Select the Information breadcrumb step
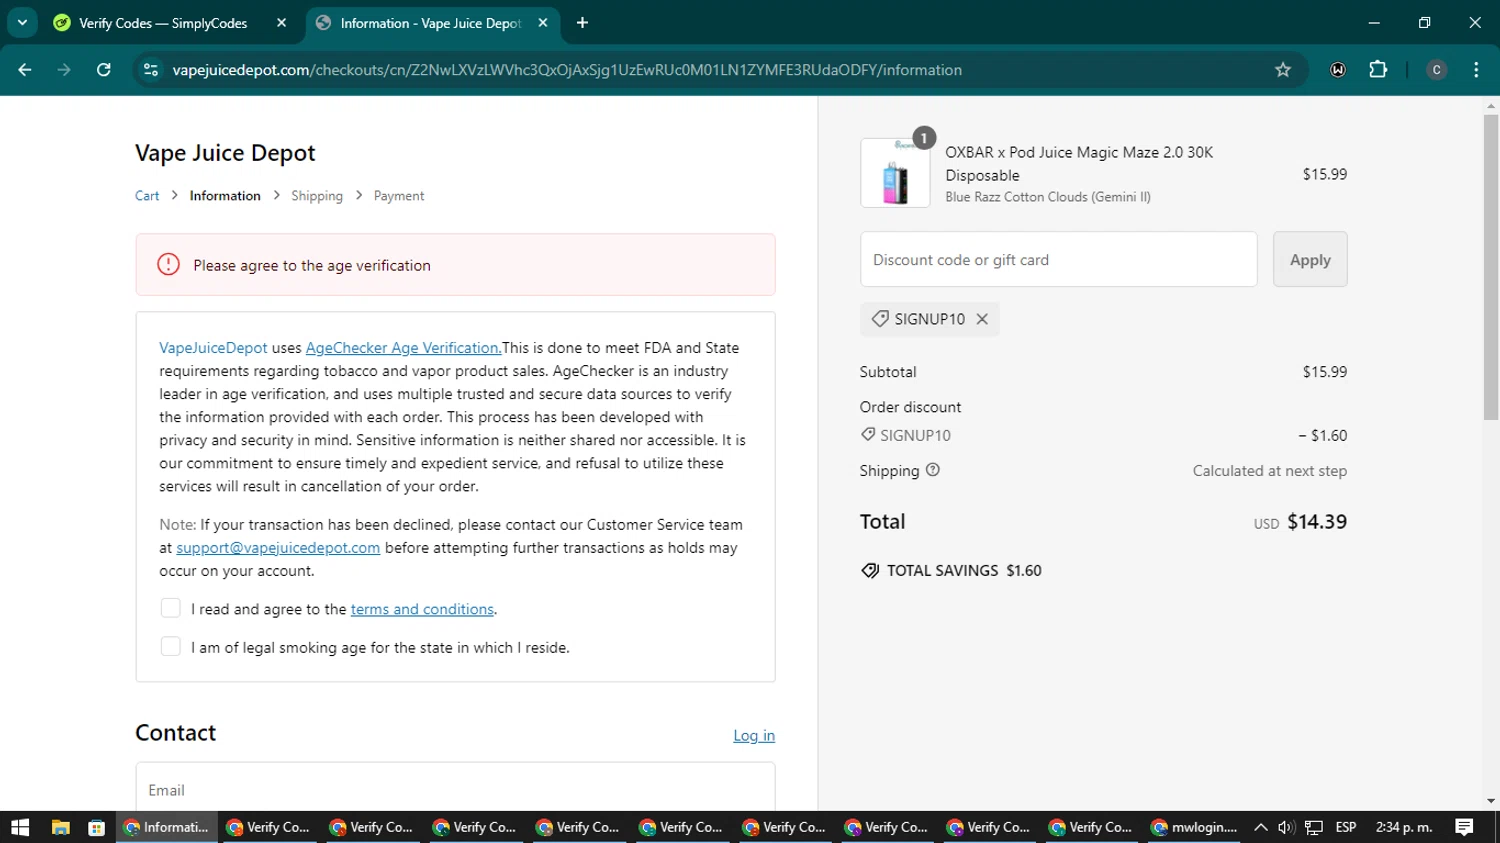This screenshot has width=1500, height=843. click(x=225, y=196)
